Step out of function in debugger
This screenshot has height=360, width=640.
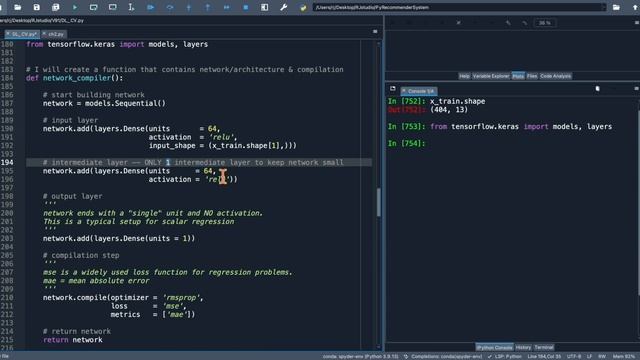click(x=208, y=7)
